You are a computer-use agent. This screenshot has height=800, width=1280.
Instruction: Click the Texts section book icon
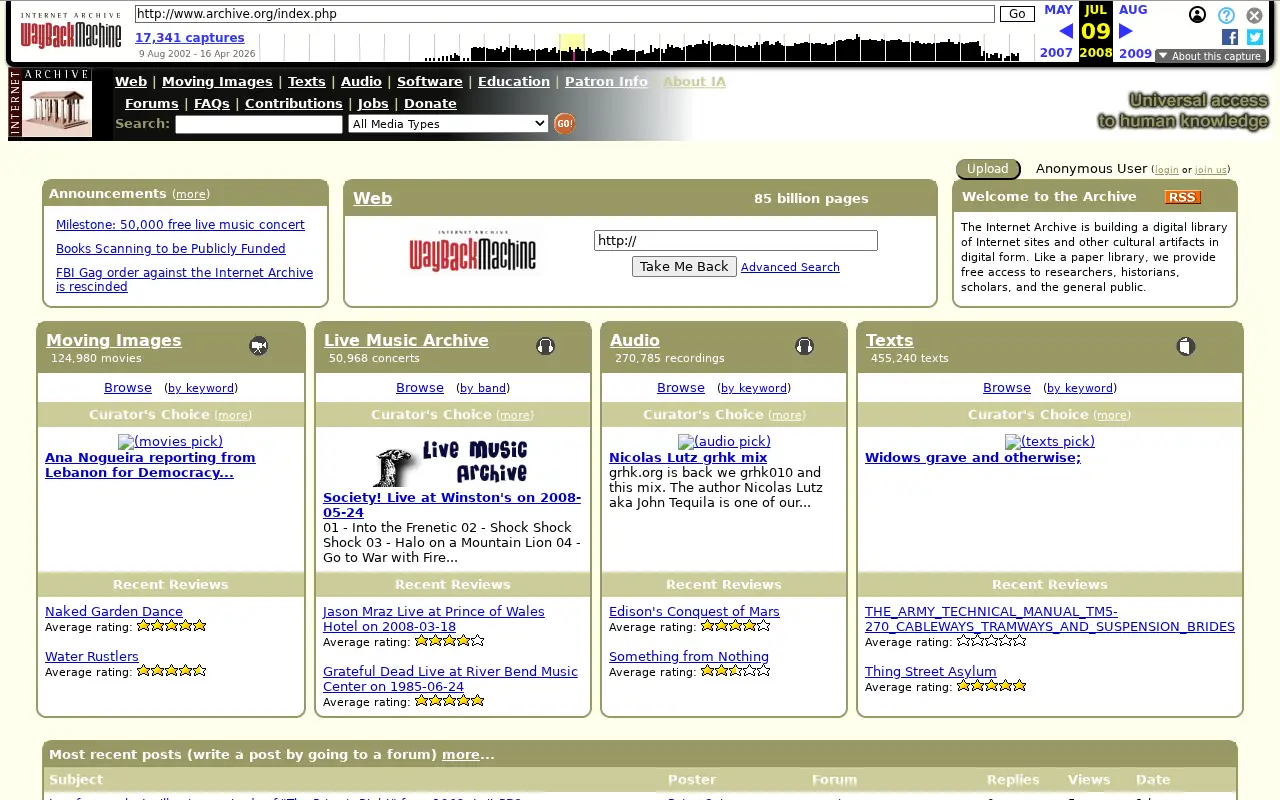[x=1185, y=346]
